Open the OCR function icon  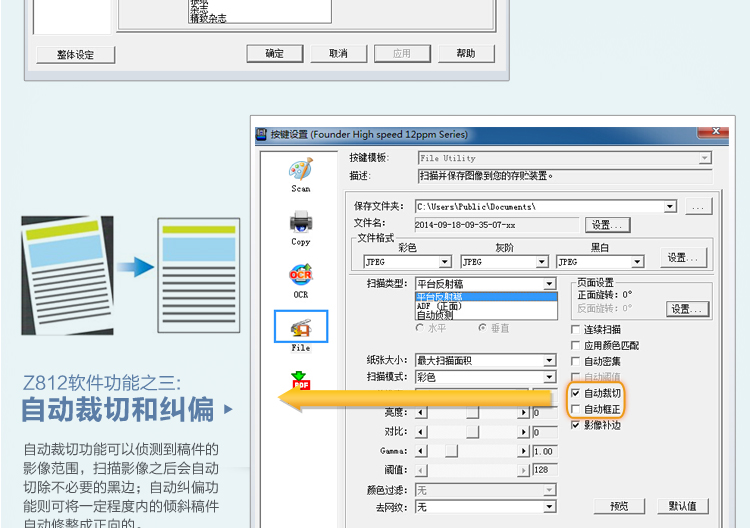tap(301, 276)
